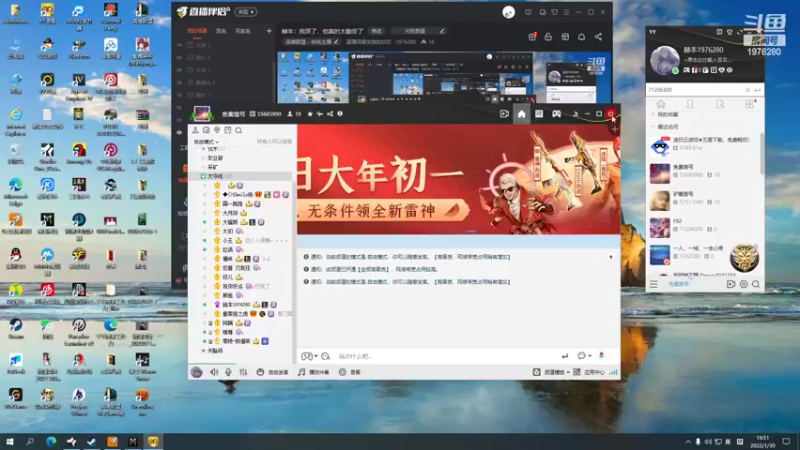Click the video camera icon in channel header
The image size is (800, 450).
click(x=504, y=114)
